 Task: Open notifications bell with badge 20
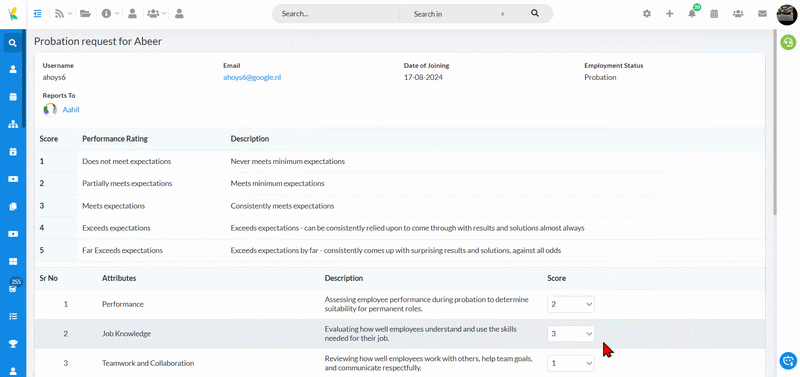point(692,13)
